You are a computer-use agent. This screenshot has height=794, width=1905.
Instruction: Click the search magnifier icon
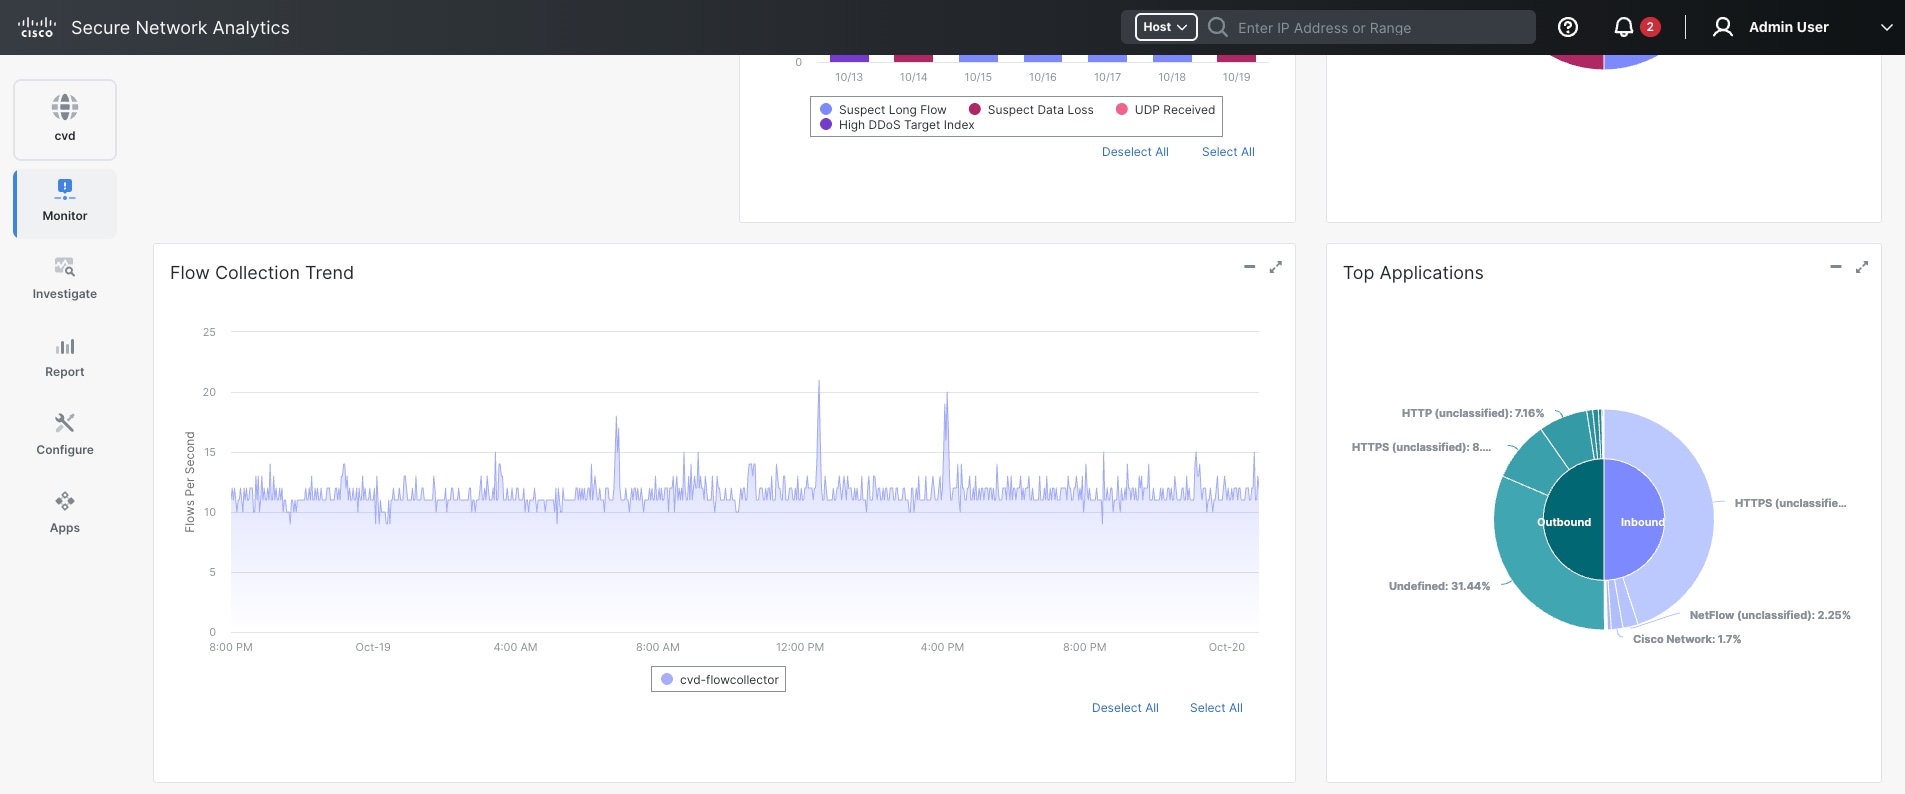click(x=1217, y=27)
